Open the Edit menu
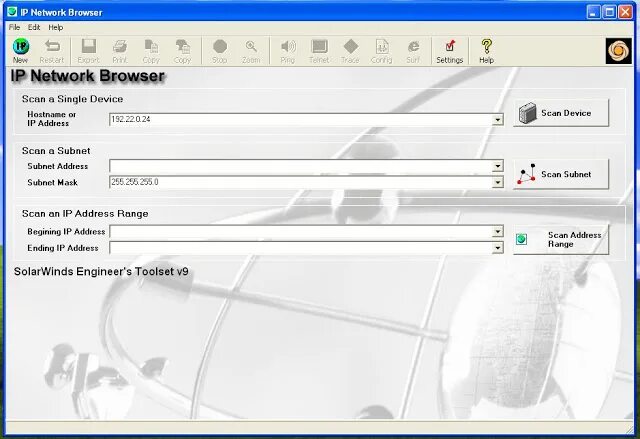Image resolution: width=640 pixels, height=439 pixels. click(x=34, y=27)
